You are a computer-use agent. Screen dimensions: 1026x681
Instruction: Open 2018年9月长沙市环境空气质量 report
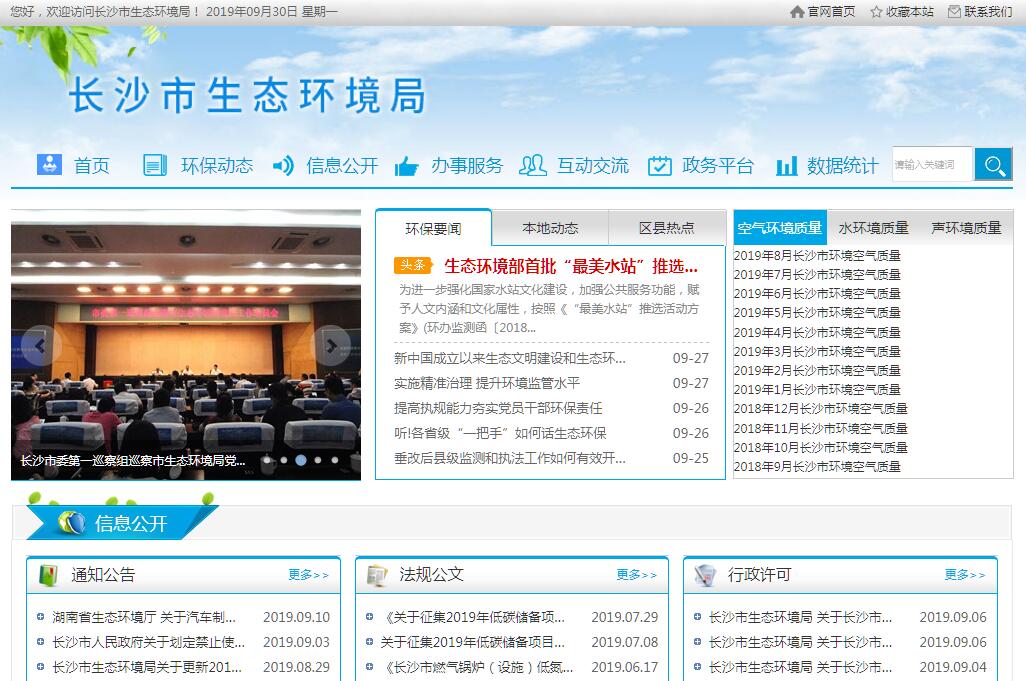pyautogui.click(x=817, y=466)
